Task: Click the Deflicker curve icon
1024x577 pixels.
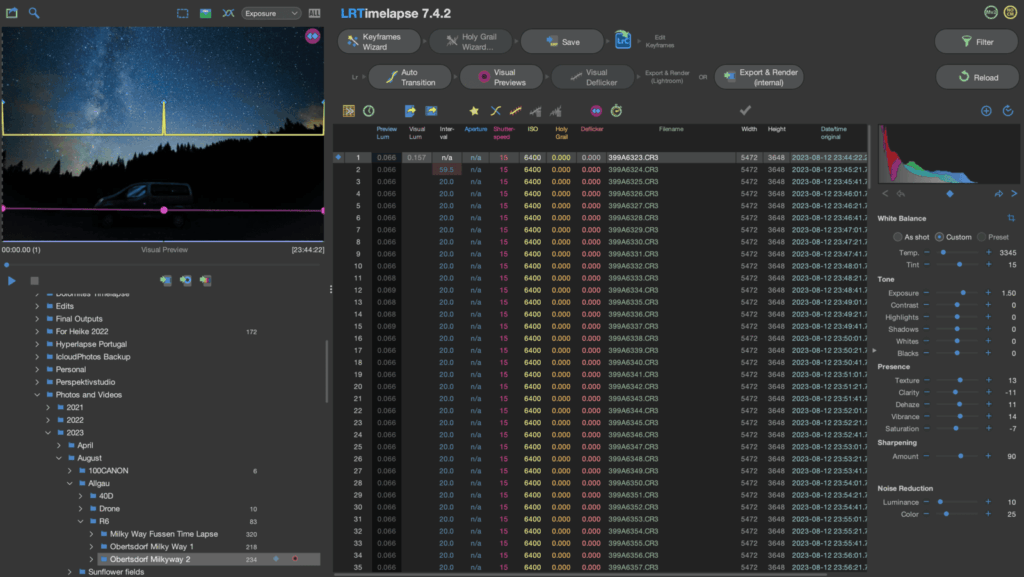Action: point(557,110)
